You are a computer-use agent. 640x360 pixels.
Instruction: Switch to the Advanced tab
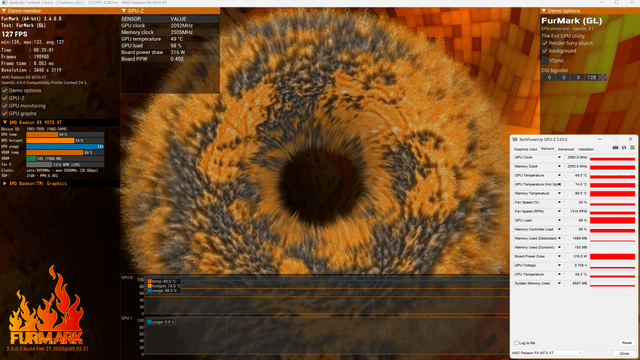(566, 149)
